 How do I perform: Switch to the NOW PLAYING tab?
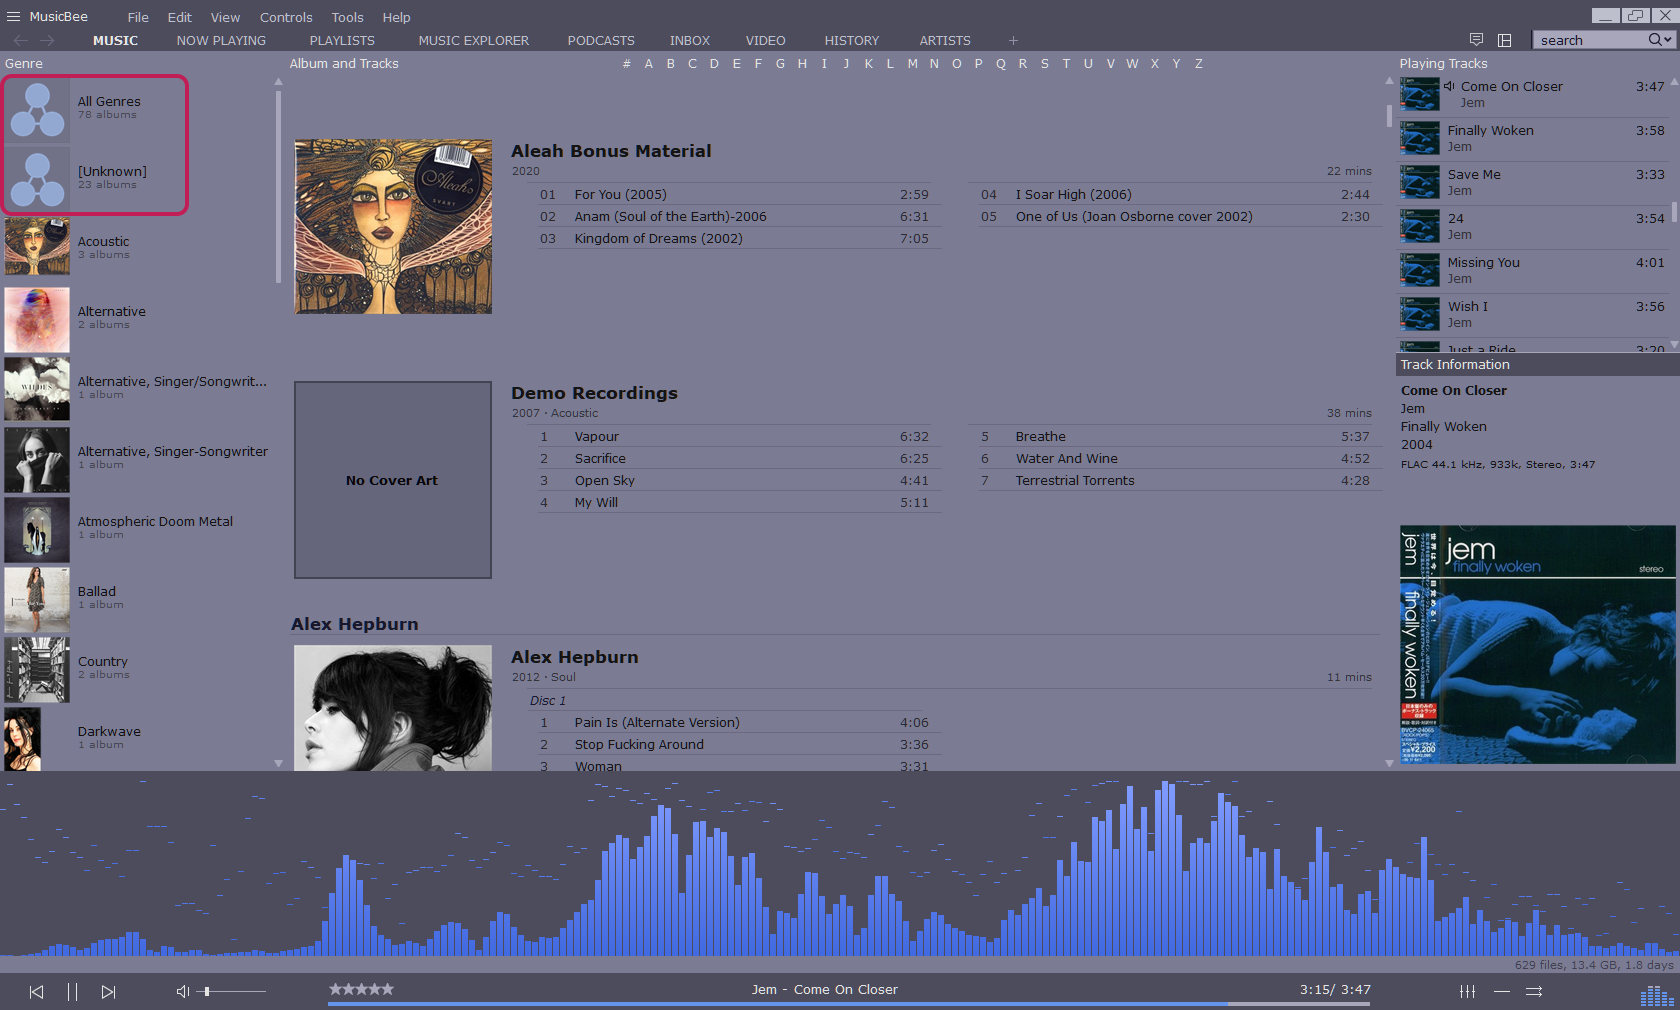click(x=221, y=40)
